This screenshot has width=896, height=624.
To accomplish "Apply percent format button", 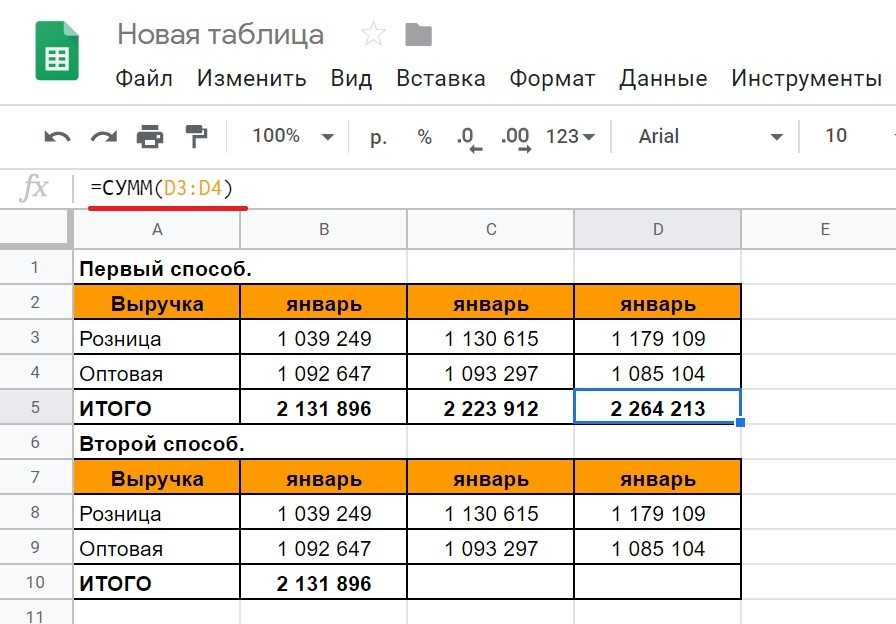I will point(425,137).
